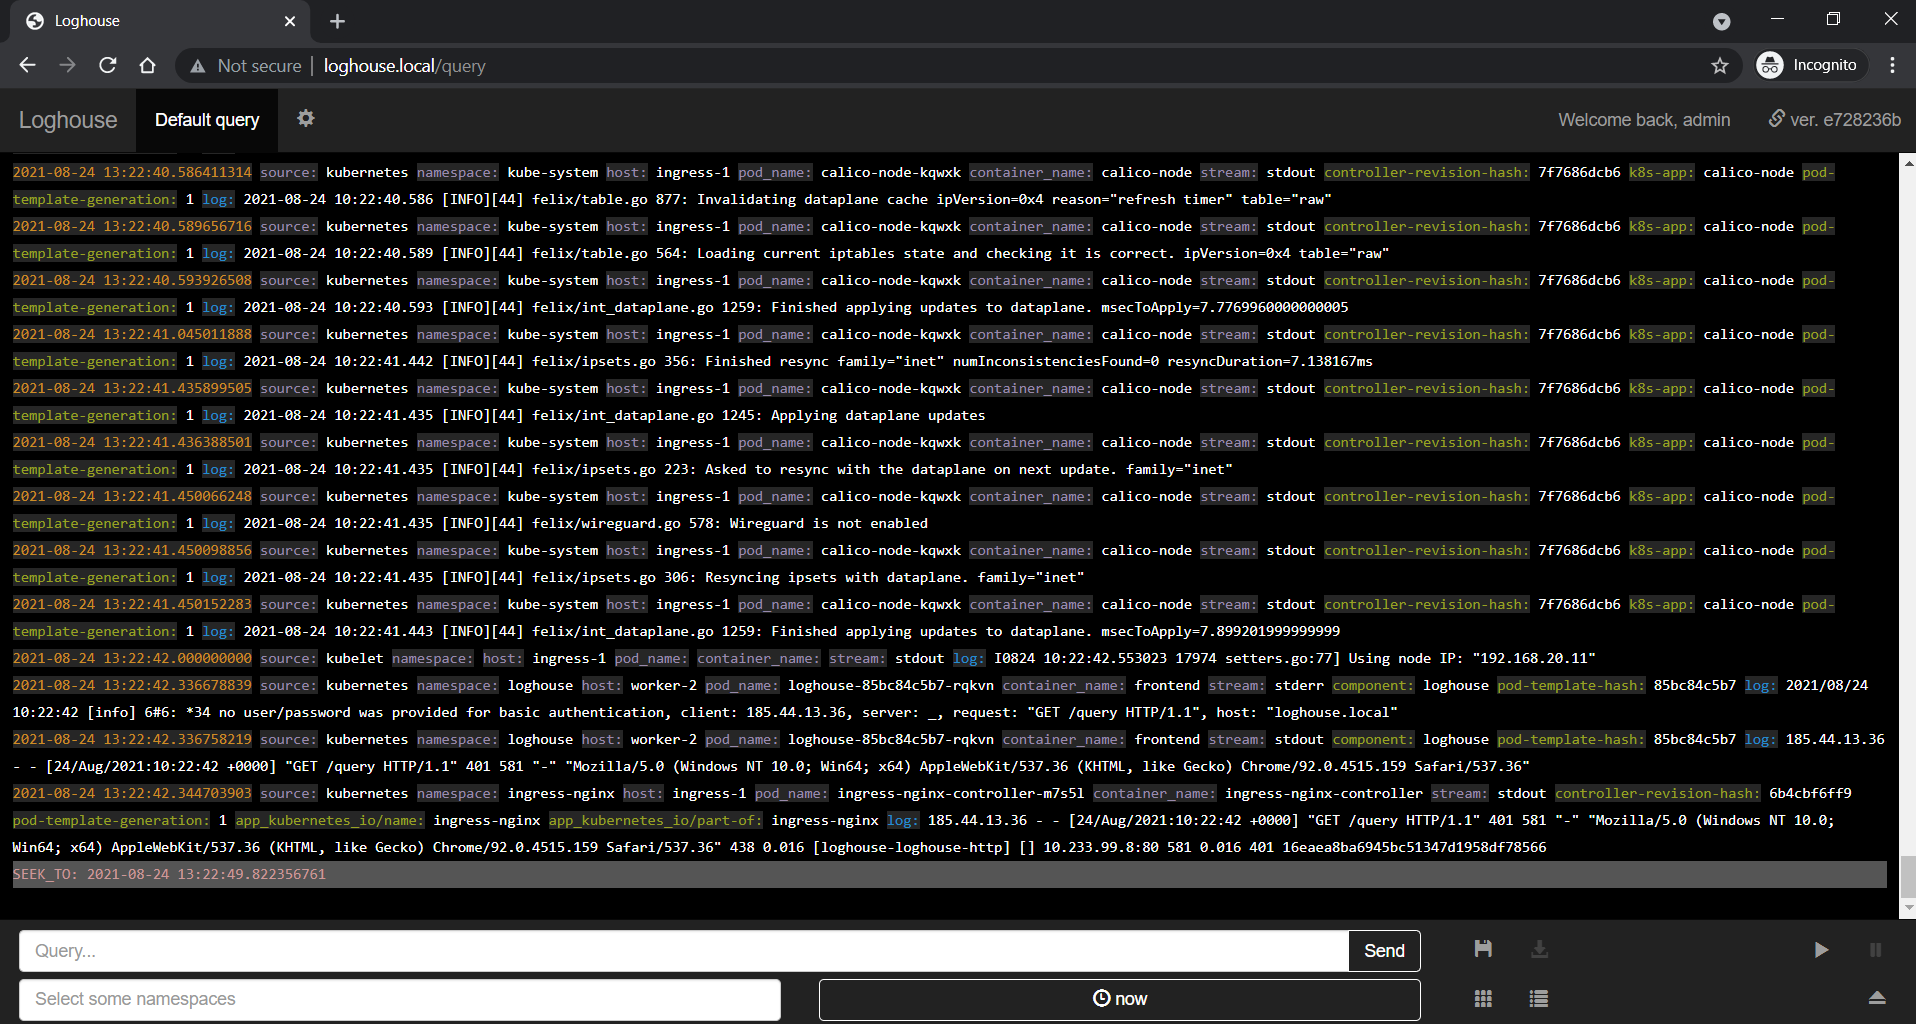Click timestamp 2021-08-24 13:22:41.450152283
This screenshot has height=1024, width=1916.
pos(132,605)
